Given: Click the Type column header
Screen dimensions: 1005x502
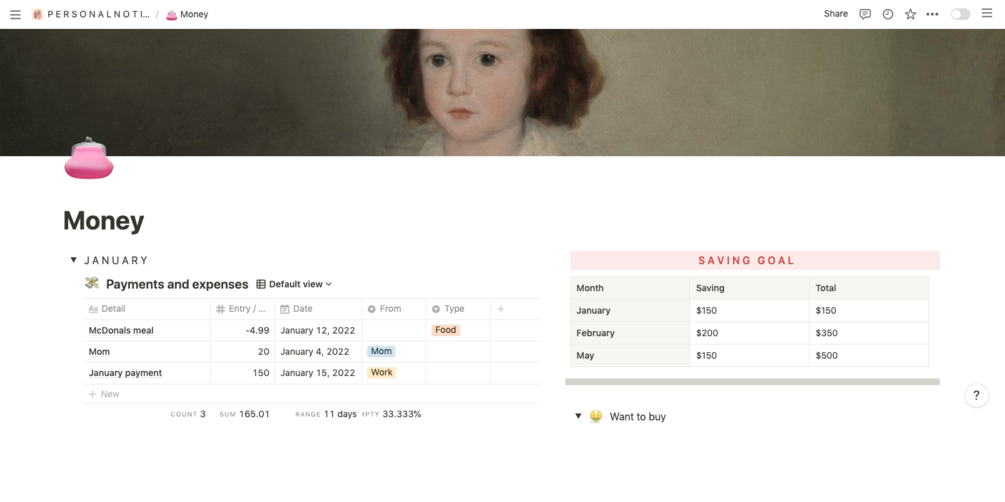Looking at the screenshot, I should tap(458, 309).
